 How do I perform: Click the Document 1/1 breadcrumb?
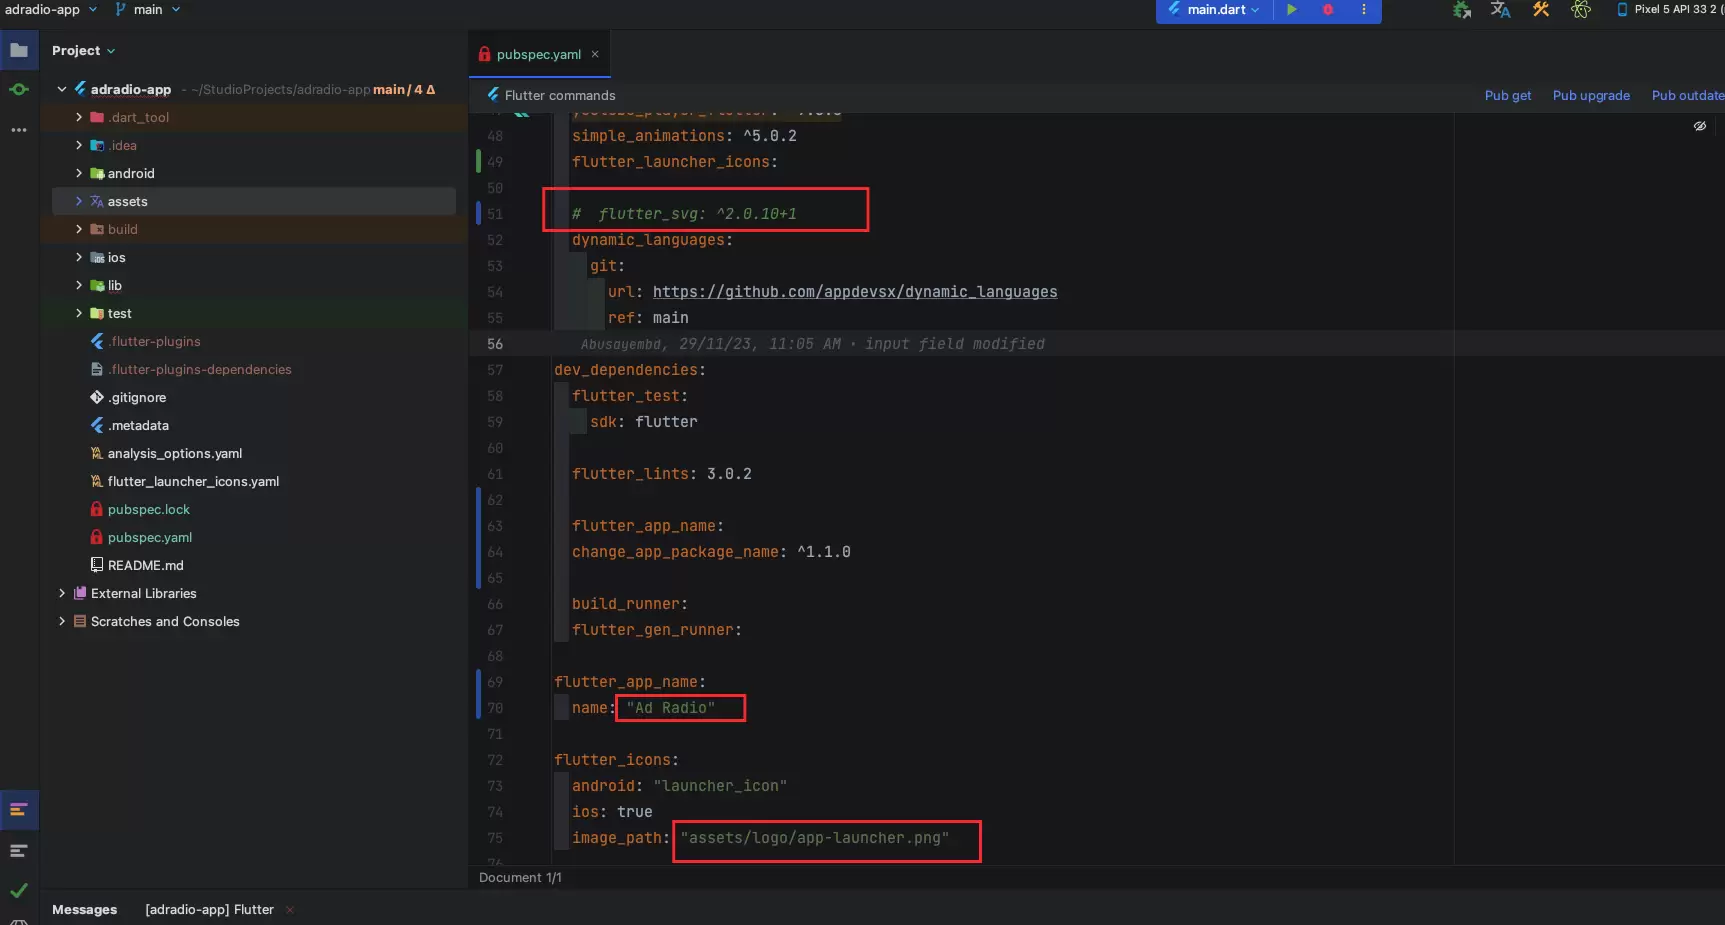520,878
